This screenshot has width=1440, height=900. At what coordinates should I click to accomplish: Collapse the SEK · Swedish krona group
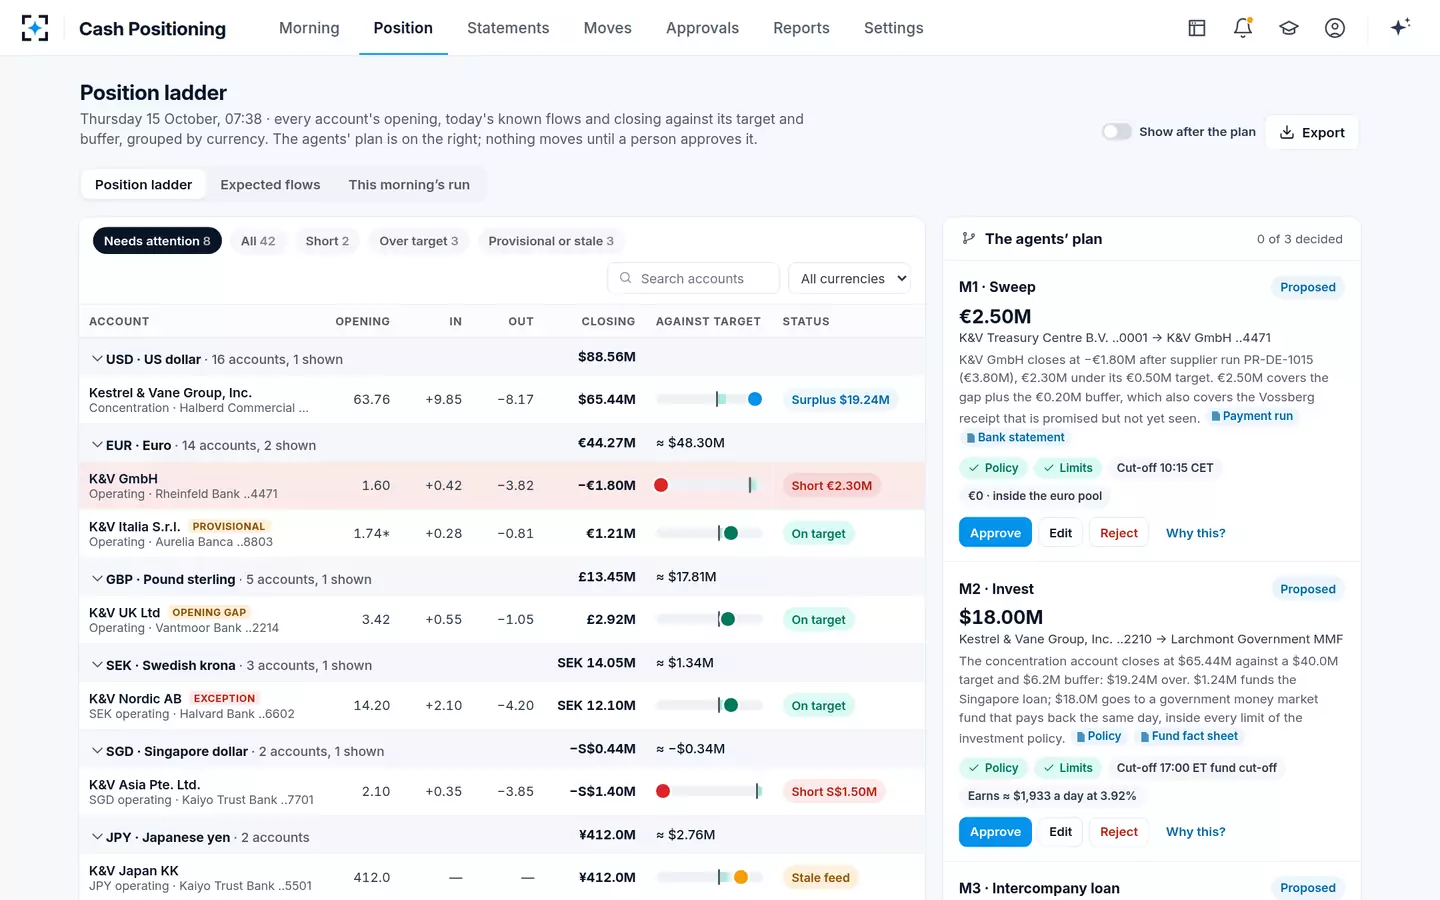pos(97,665)
